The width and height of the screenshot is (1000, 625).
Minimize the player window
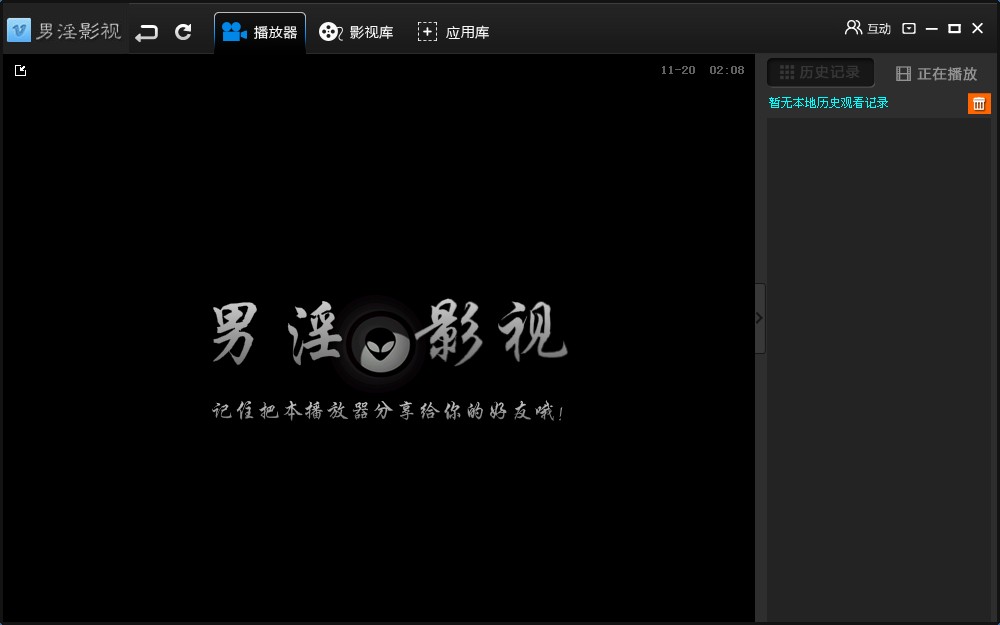point(932,28)
